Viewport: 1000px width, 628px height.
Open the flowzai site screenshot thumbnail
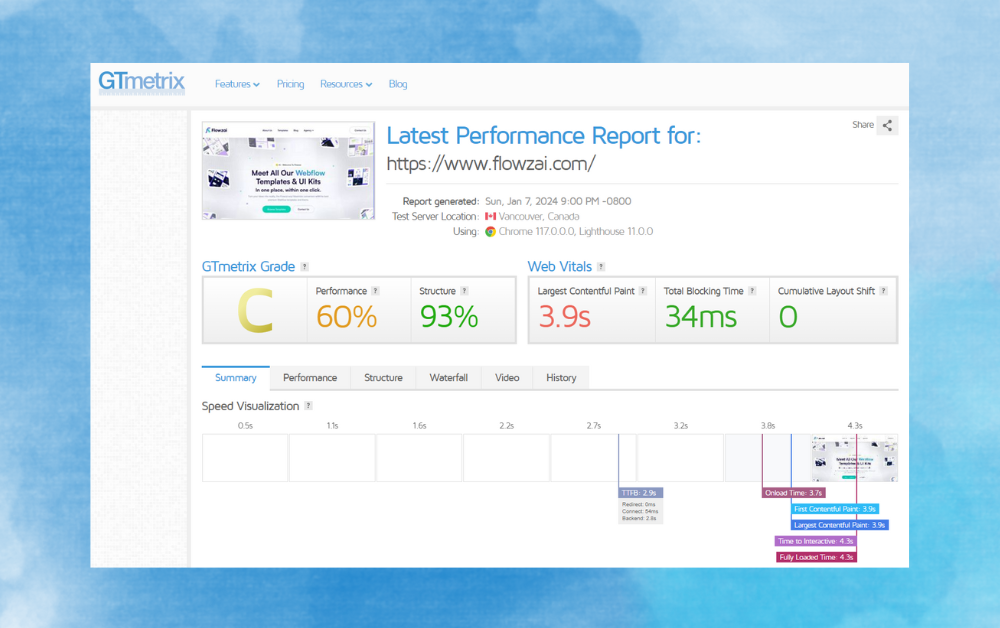(288, 171)
